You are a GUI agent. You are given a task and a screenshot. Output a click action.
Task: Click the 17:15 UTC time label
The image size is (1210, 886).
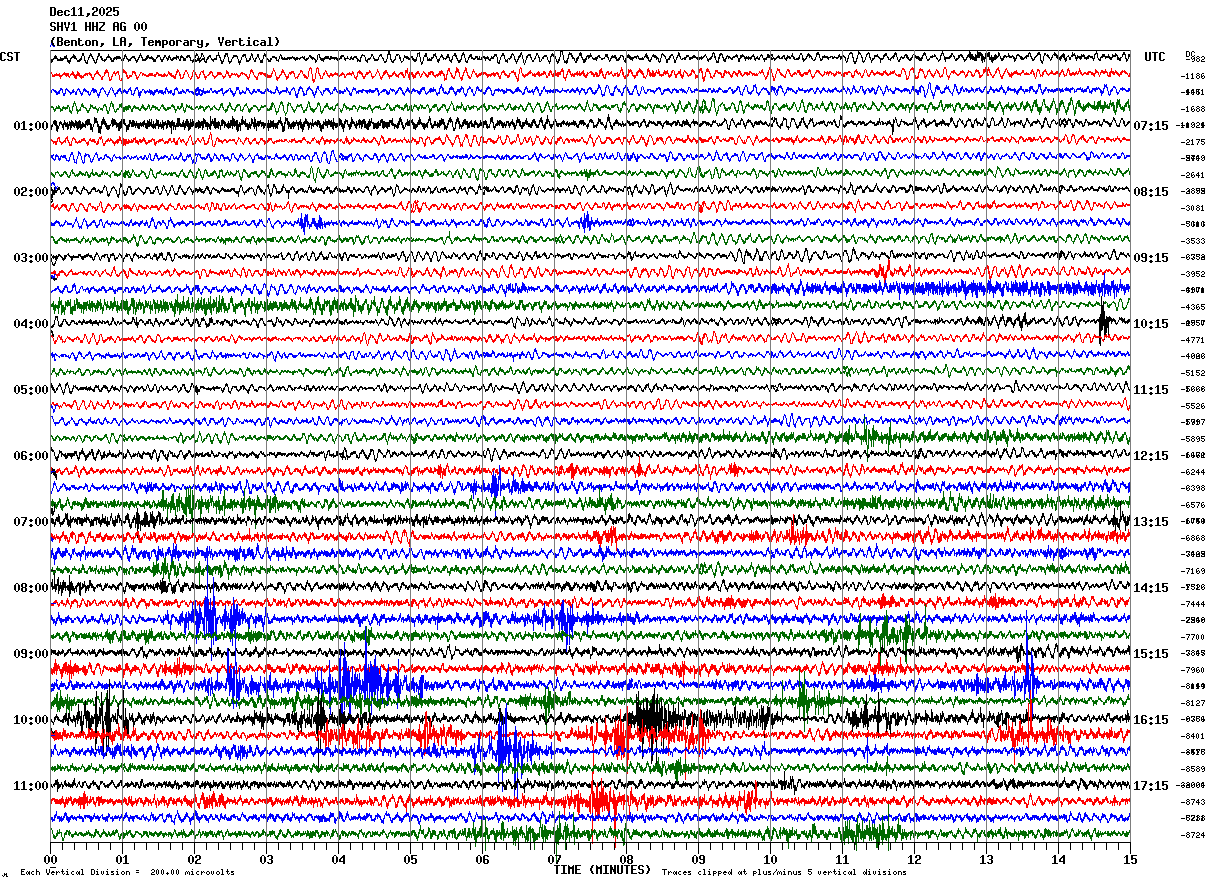click(x=1151, y=786)
